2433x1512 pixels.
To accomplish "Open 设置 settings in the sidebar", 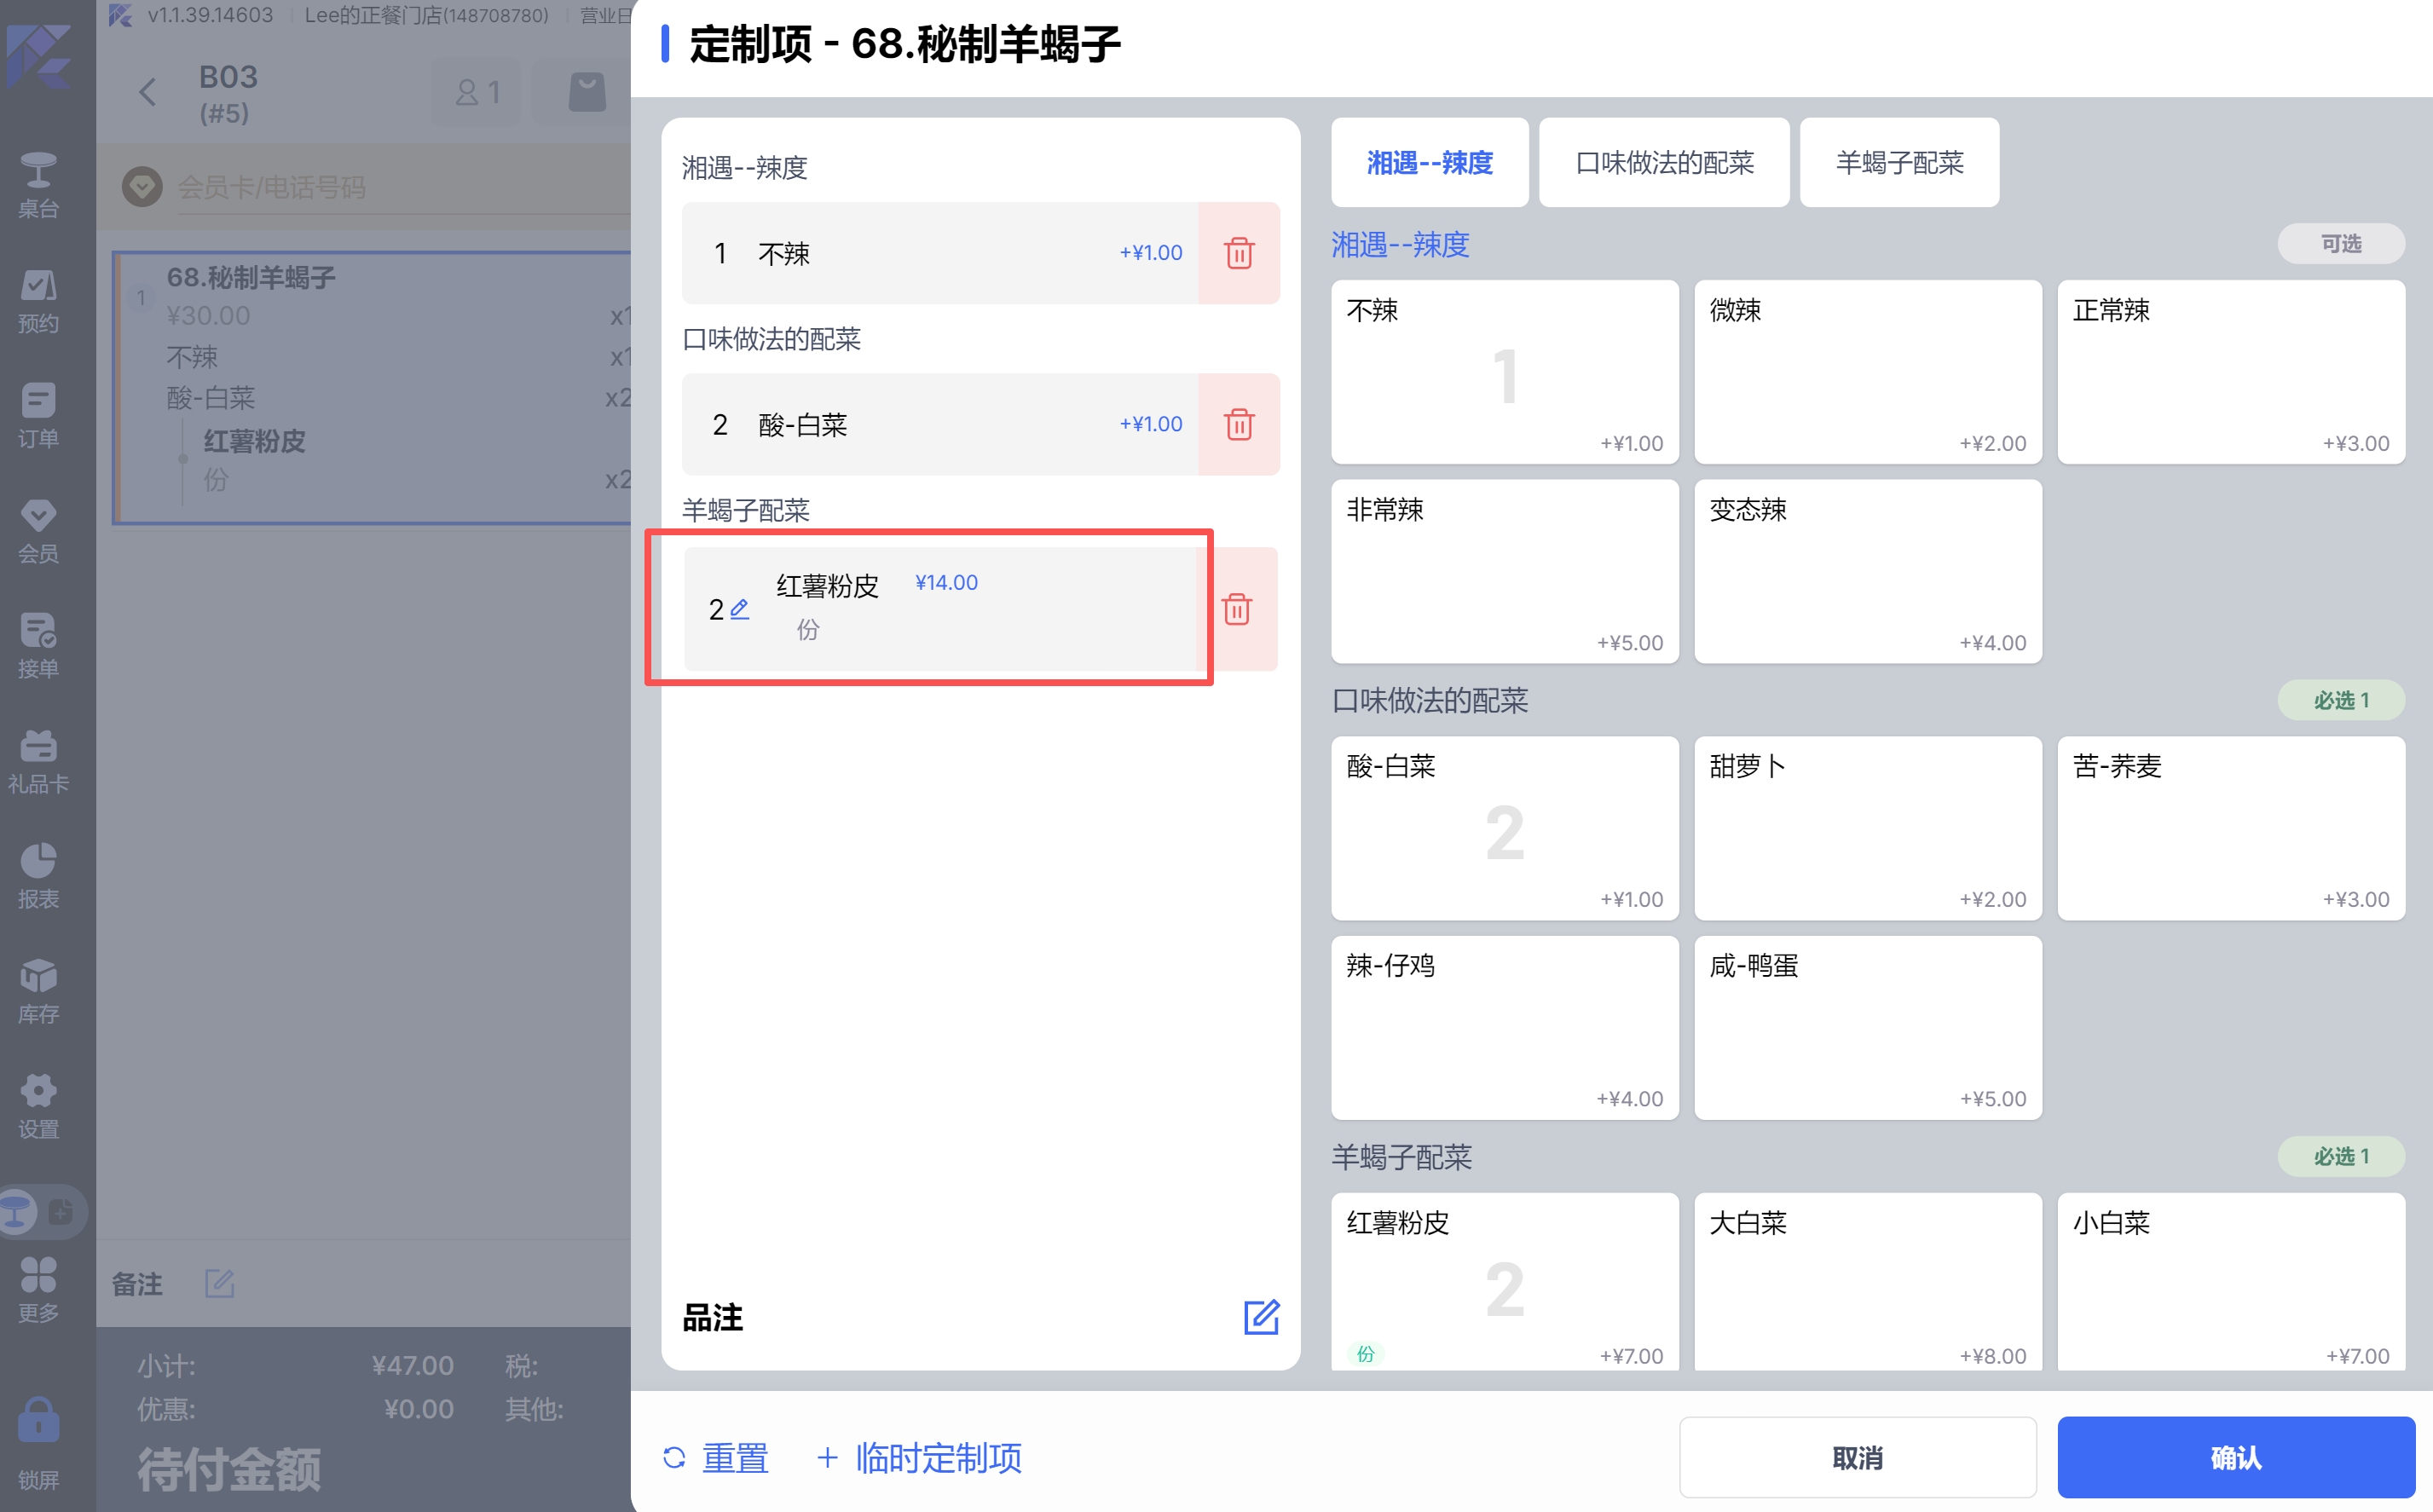I will 38,1105.
